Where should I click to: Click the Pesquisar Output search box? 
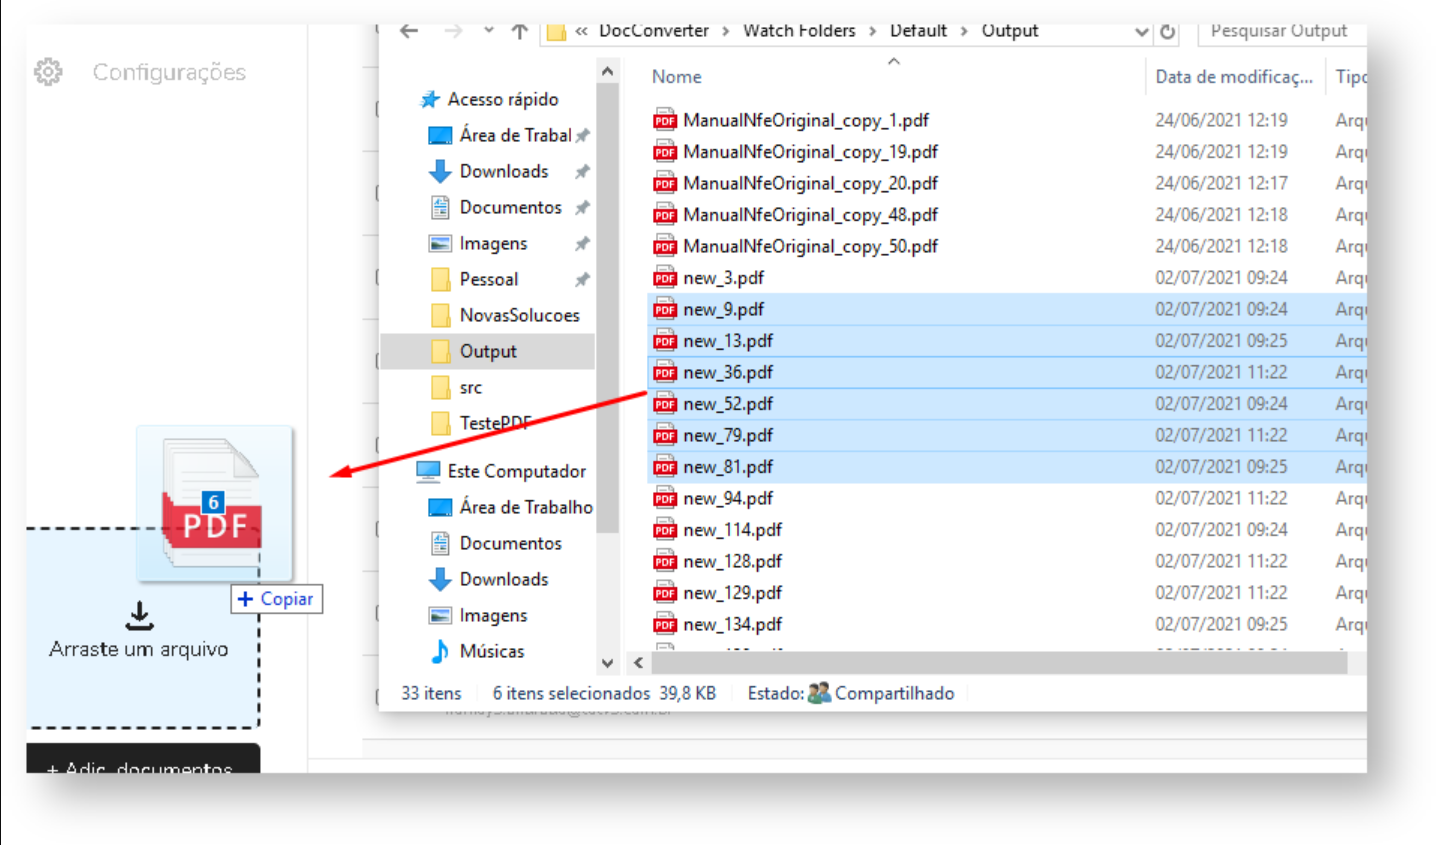pyautogui.click(x=1282, y=31)
